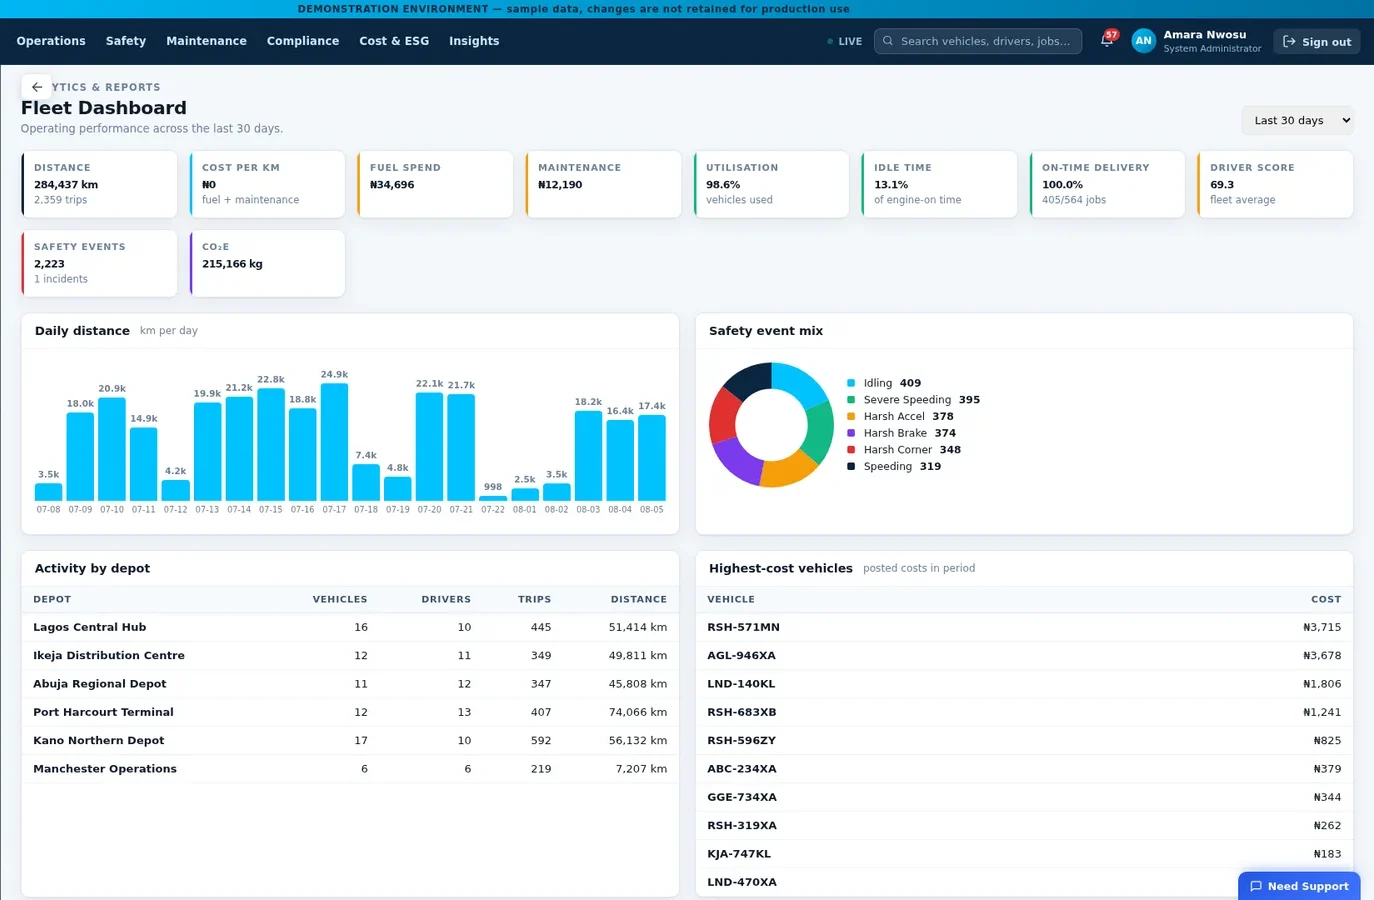Click the Ikeja Distribution Centre depot row
This screenshot has width=1374, height=900.
pyautogui.click(x=350, y=655)
